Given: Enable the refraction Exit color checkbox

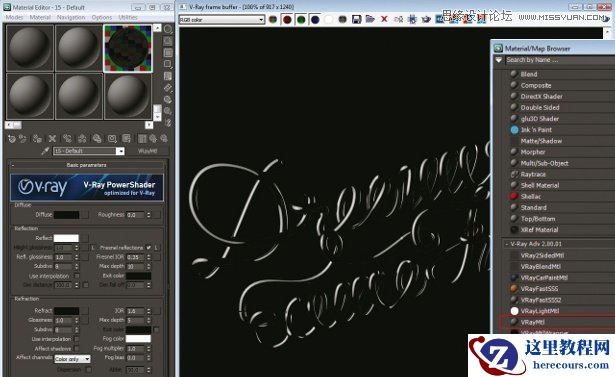Looking at the screenshot, I should click(156, 330).
